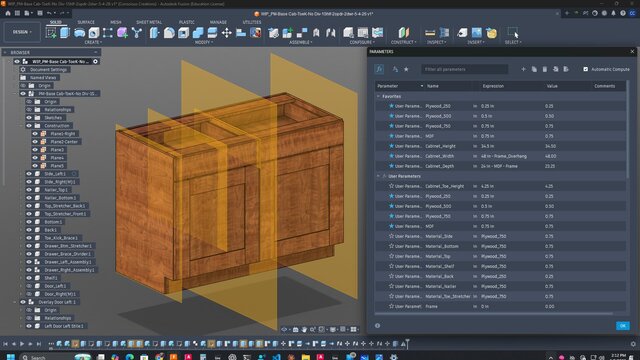Click the Align tool icon
640x360 pixels.
(241, 33)
